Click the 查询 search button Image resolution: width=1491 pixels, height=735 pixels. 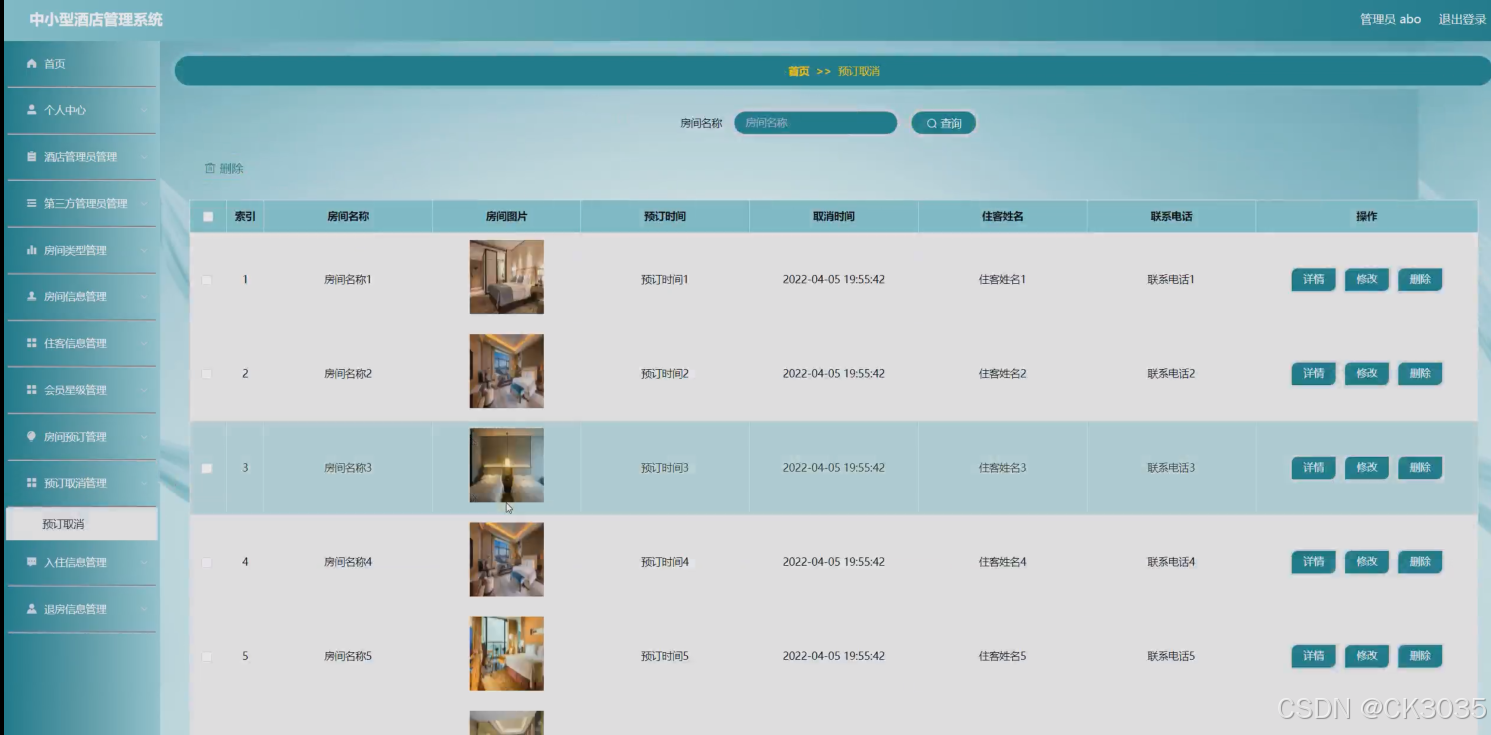(x=943, y=123)
